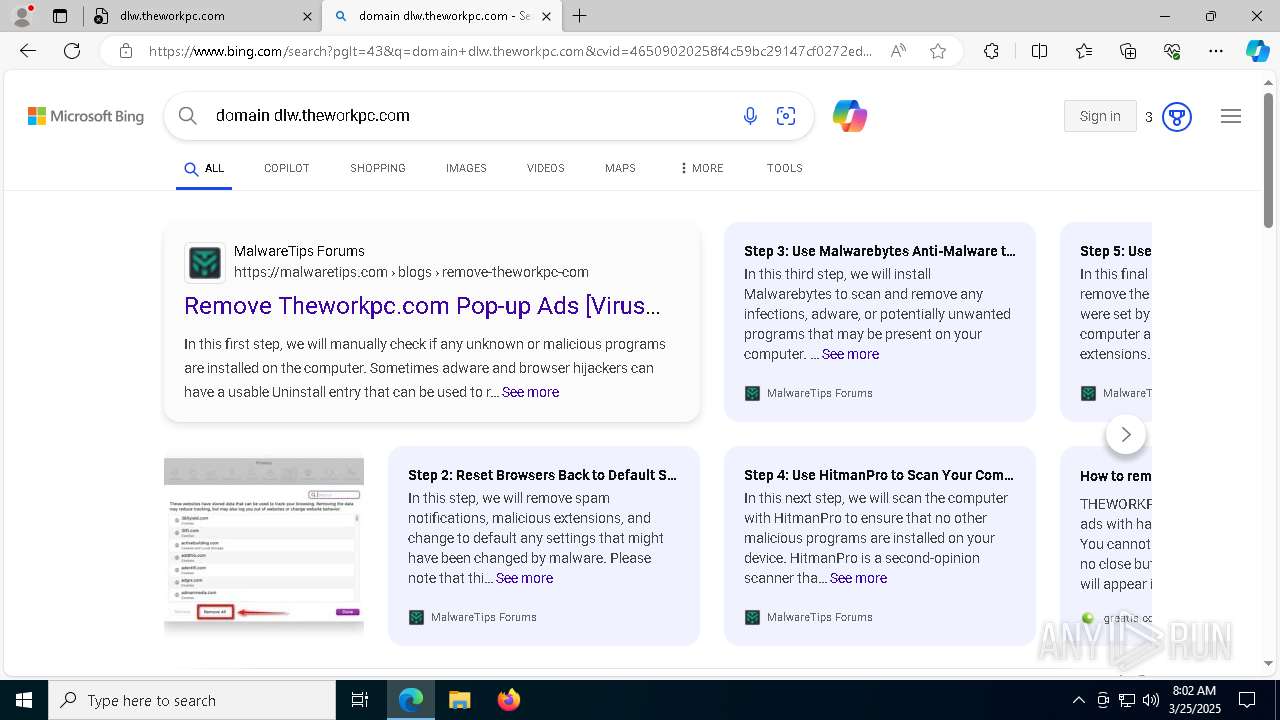Open MalwareTips Forums site icon
1280x720 pixels.
tap(205, 262)
